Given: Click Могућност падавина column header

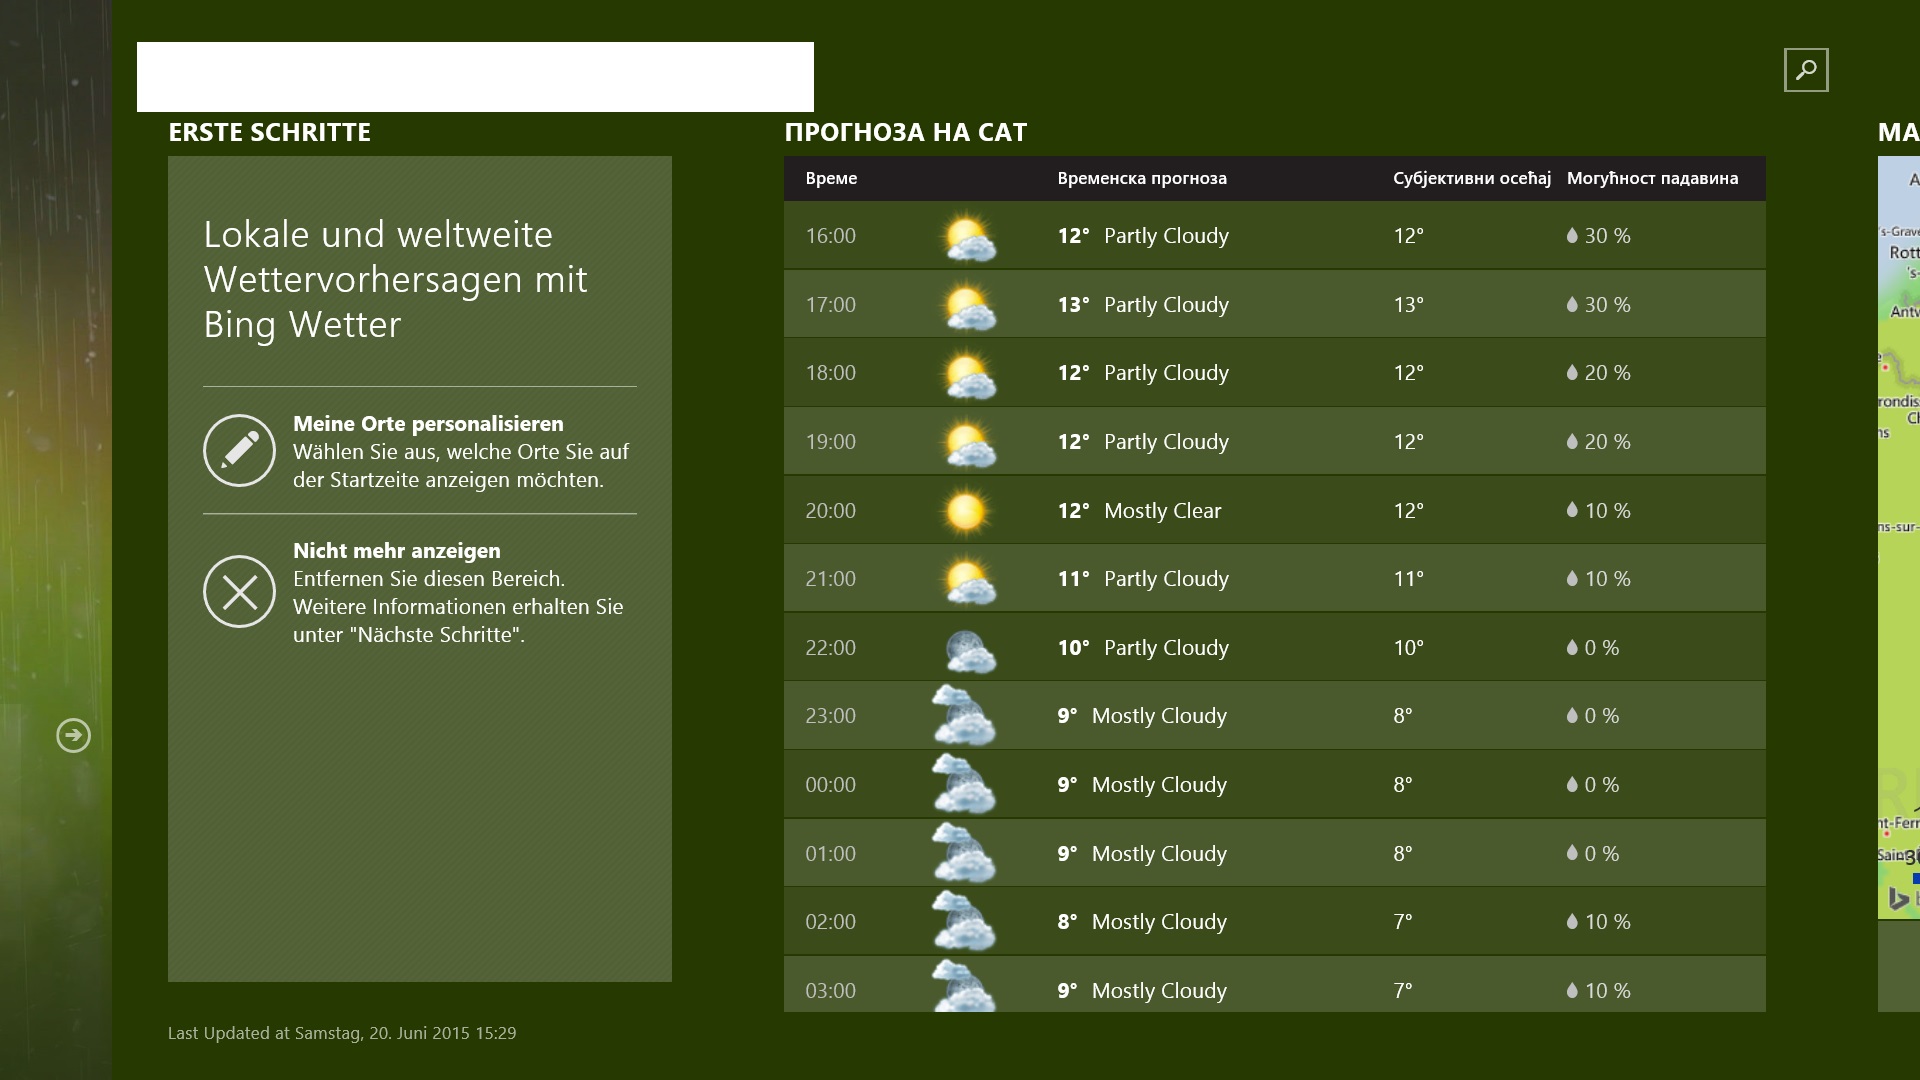Looking at the screenshot, I should (x=1652, y=178).
